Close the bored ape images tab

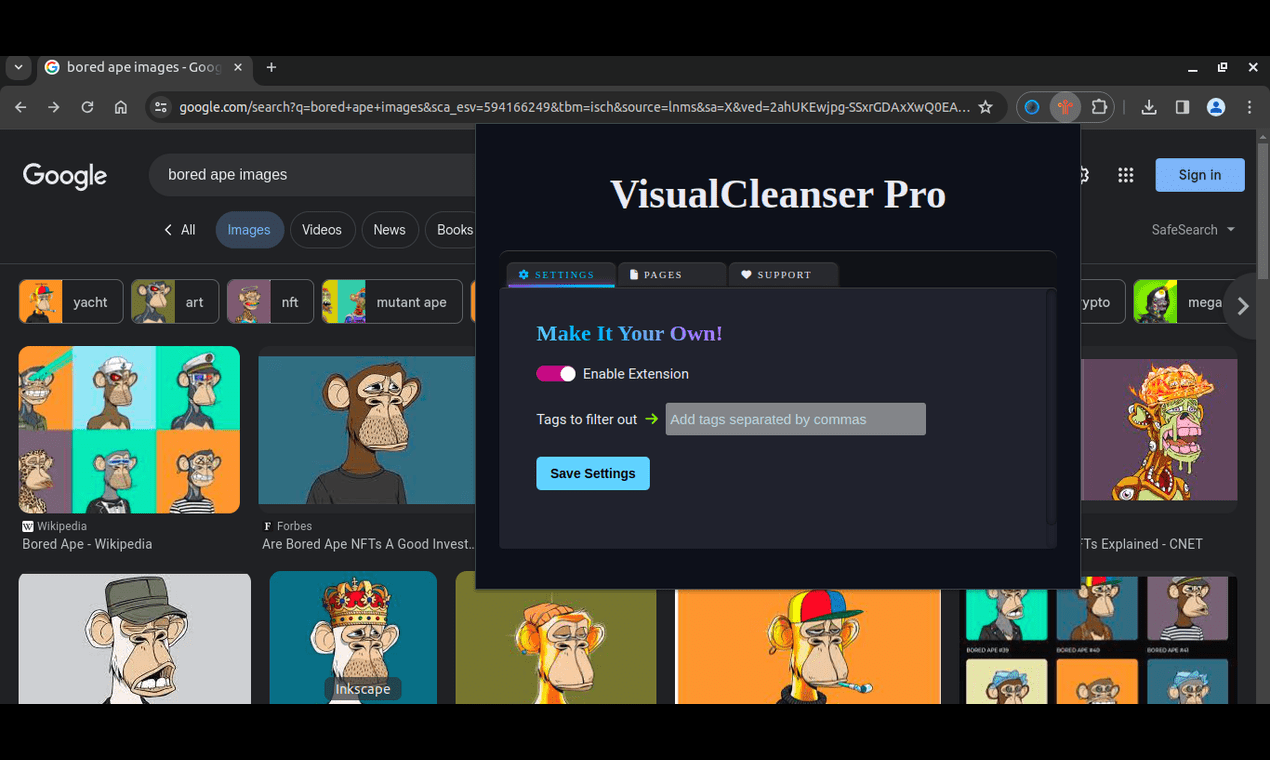click(x=238, y=67)
